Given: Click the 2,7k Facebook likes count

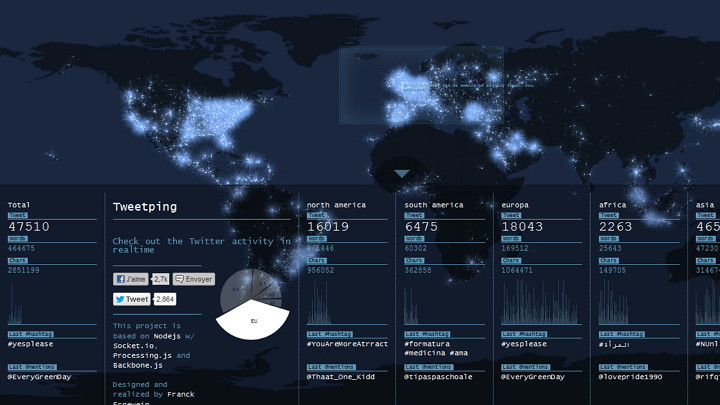Looking at the screenshot, I should tap(161, 279).
